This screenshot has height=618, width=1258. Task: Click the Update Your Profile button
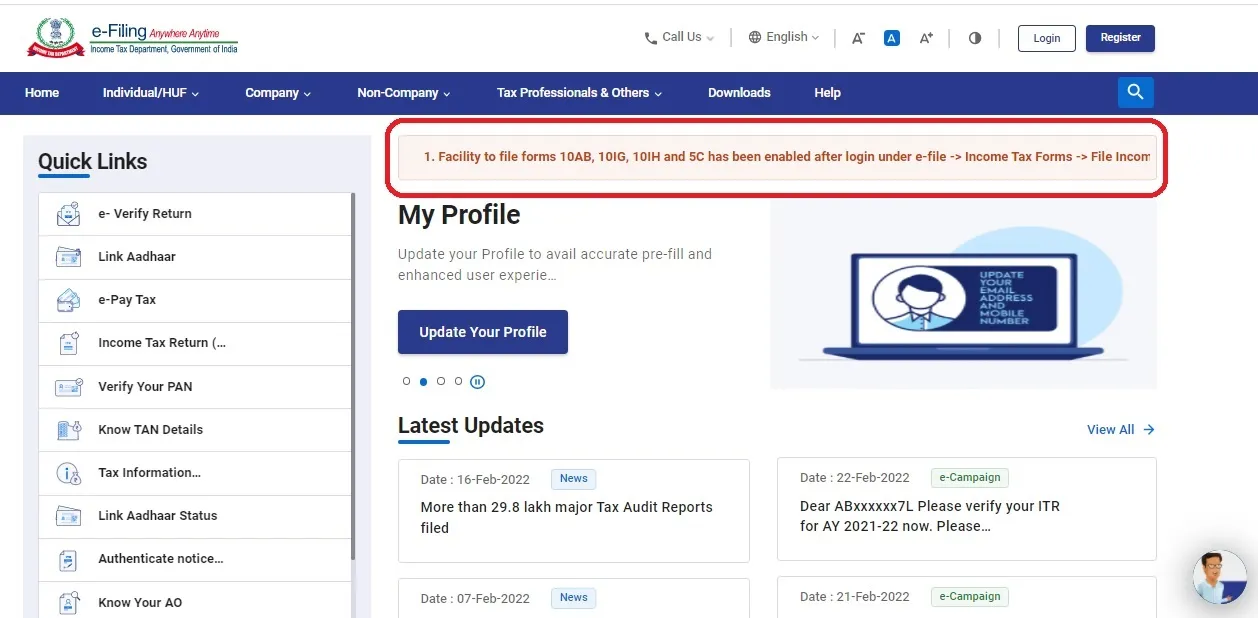482,332
